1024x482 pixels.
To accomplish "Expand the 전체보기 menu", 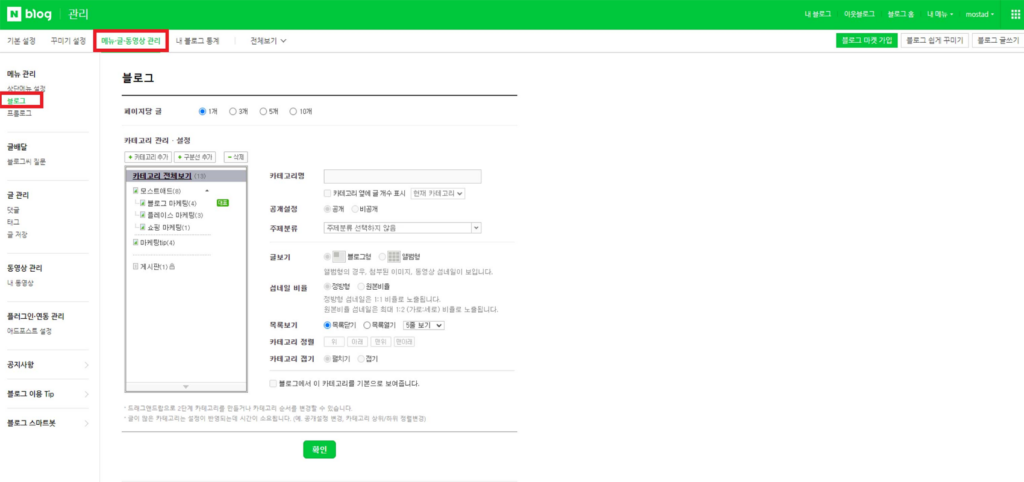I will click(268, 41).
